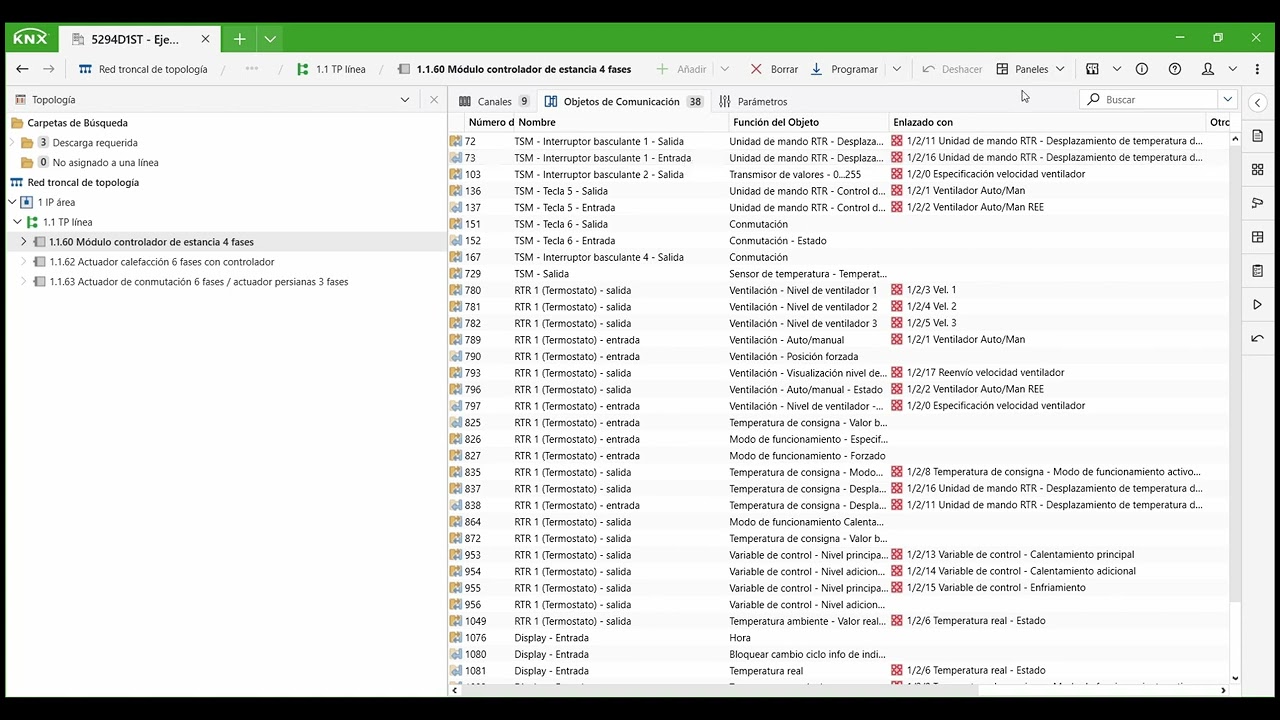Open the camera-shaped diagnostics sidebar icon
This screenshot has height=720, width=1280.
tap(1258, 203)
